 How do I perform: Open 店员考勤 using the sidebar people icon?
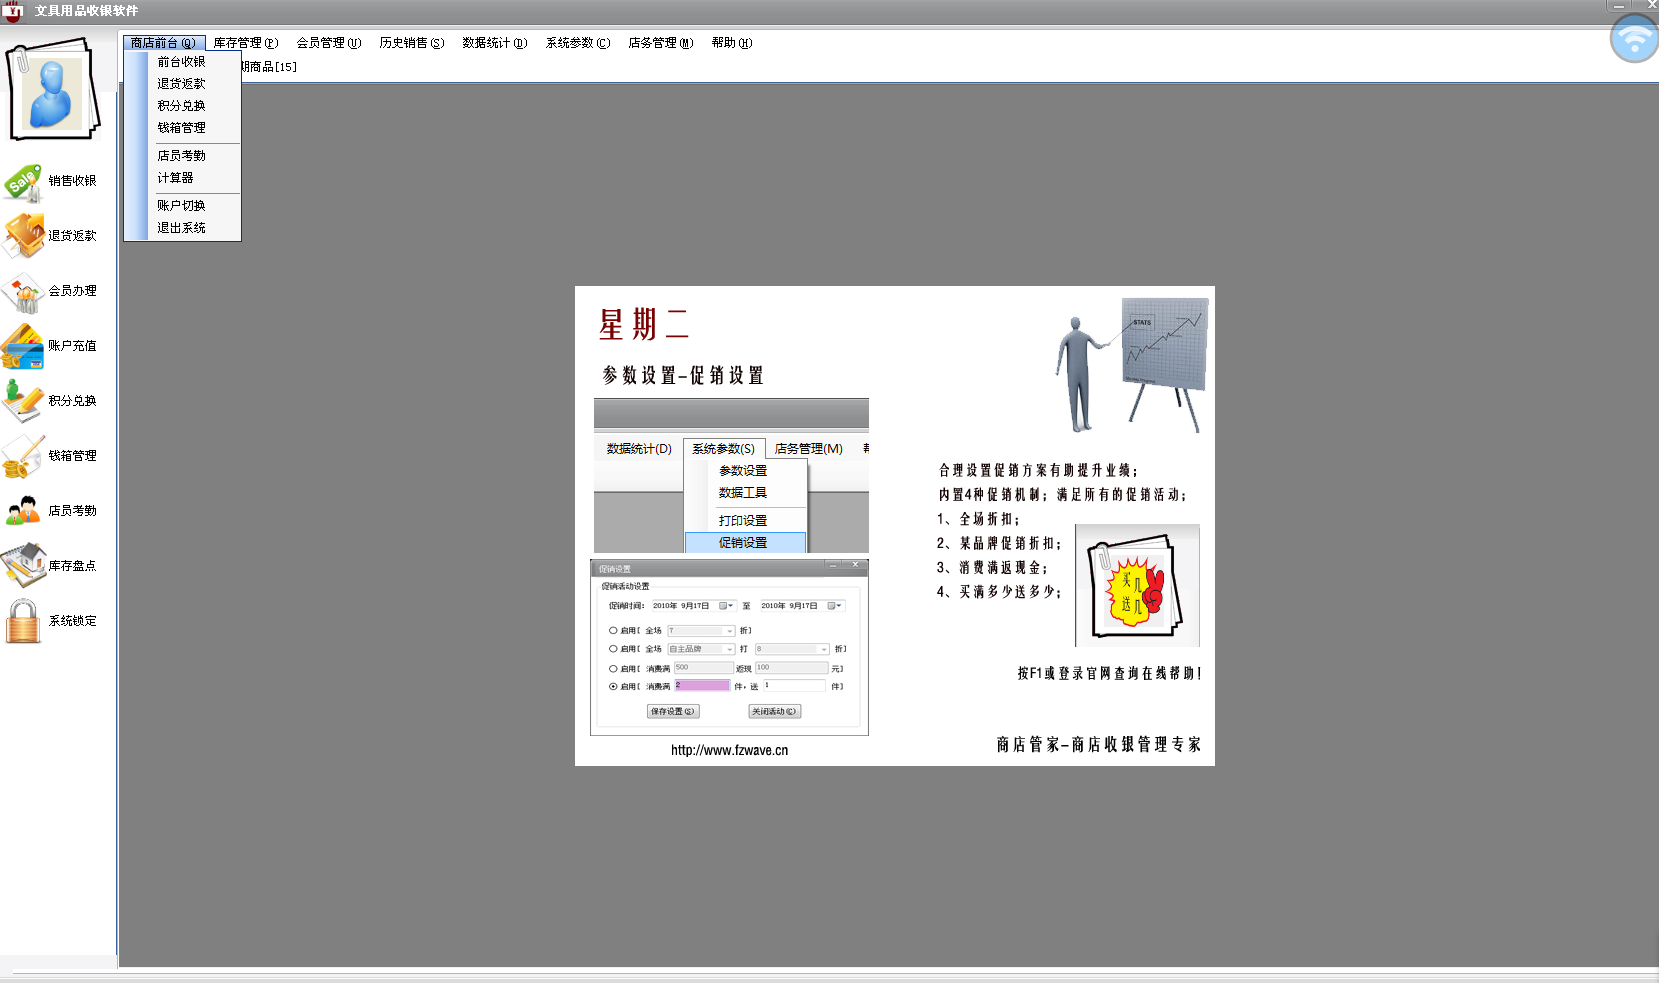[x=23, y=511]
